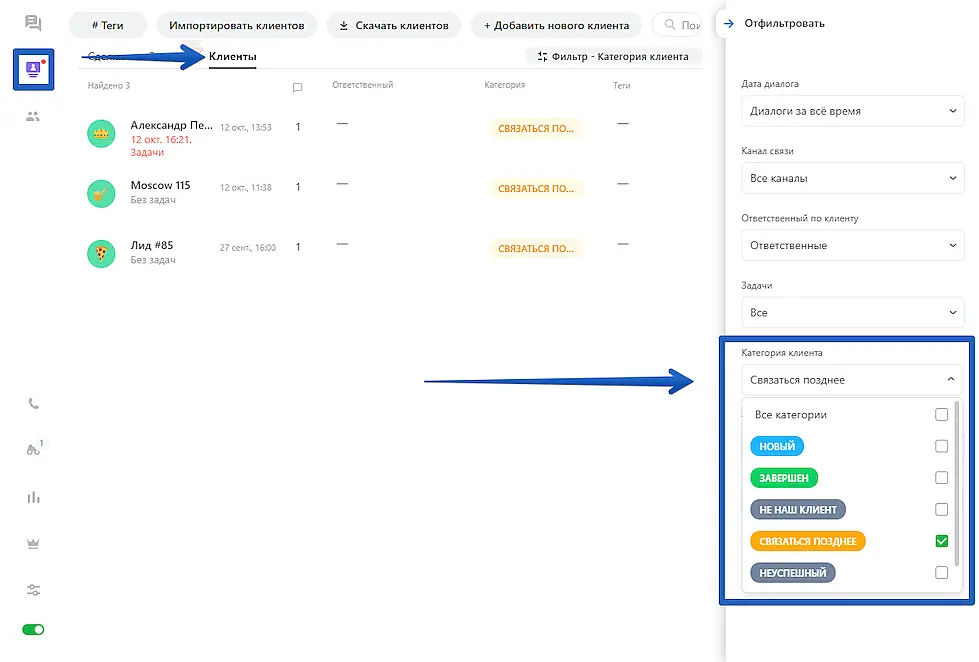Switch to the 'Клиенты' tab
This screenshot has width=979, height=662.
tap(232, 57)
